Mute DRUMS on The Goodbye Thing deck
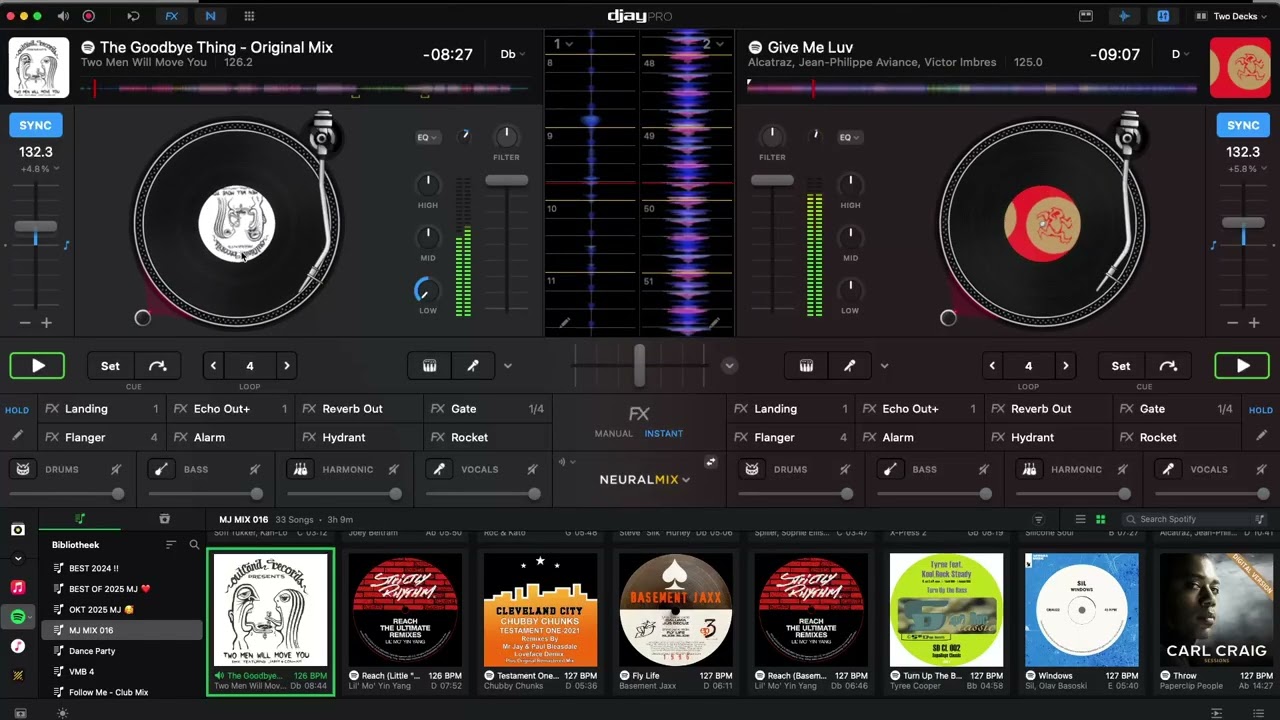Viewport: 1280px width, 720px height. point(116,469)
